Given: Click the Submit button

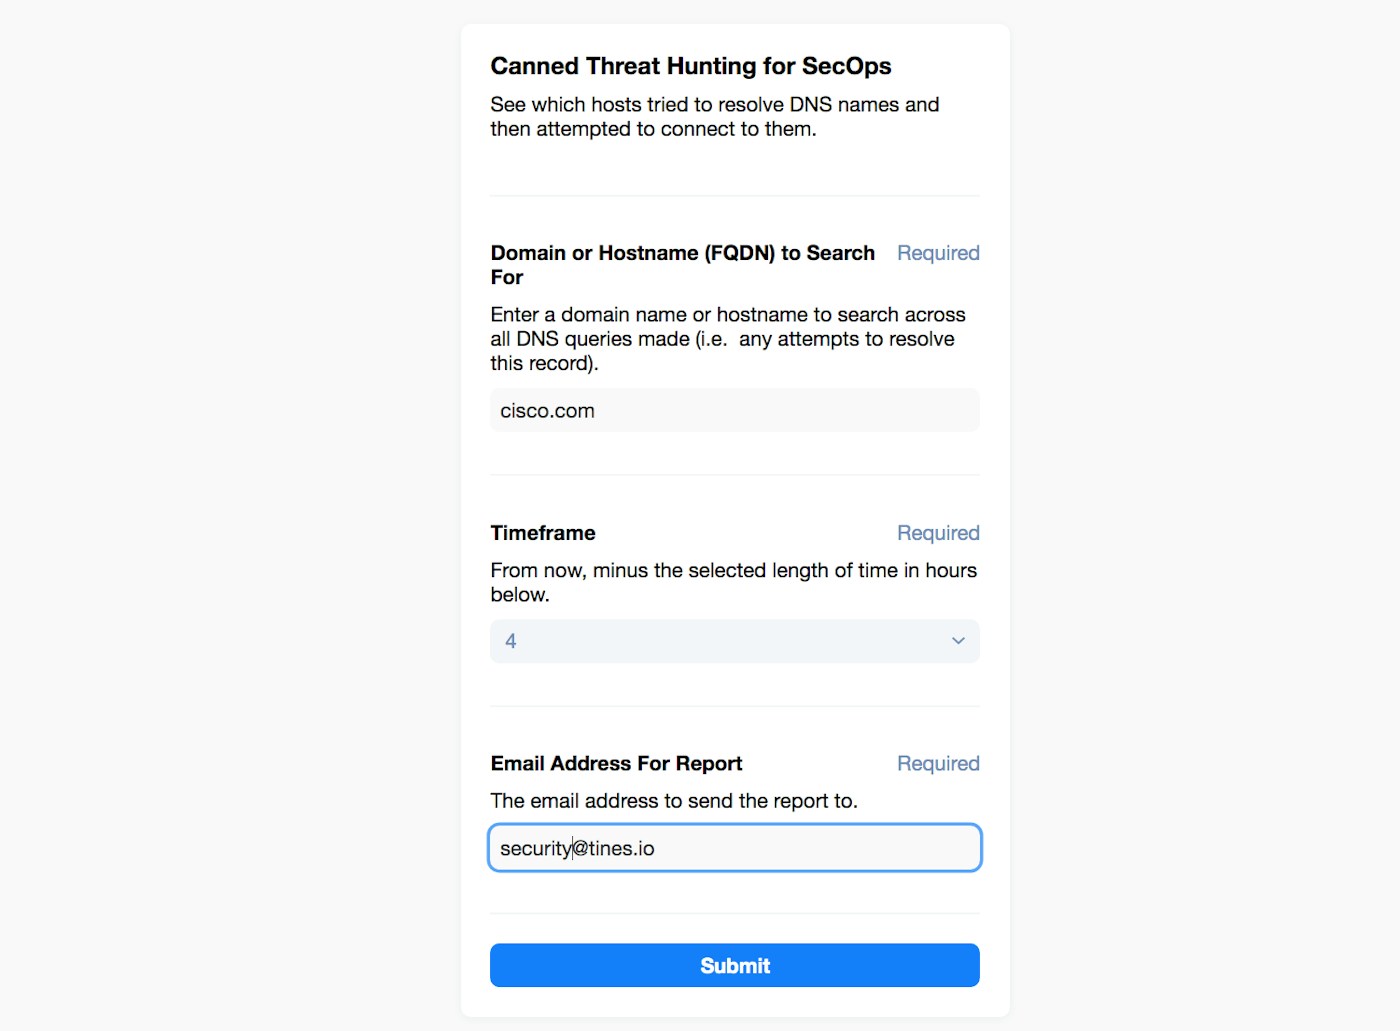Looking at the screenshot, I should point(734,965).
